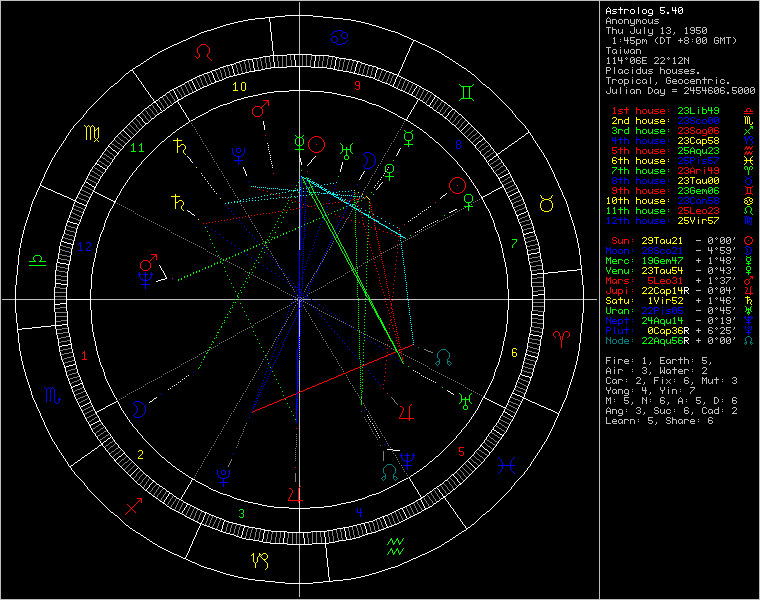760x600 pixels.
Task: Select the blue Pisces glyph on the outer ring
Action: click(x=508, y=466)
